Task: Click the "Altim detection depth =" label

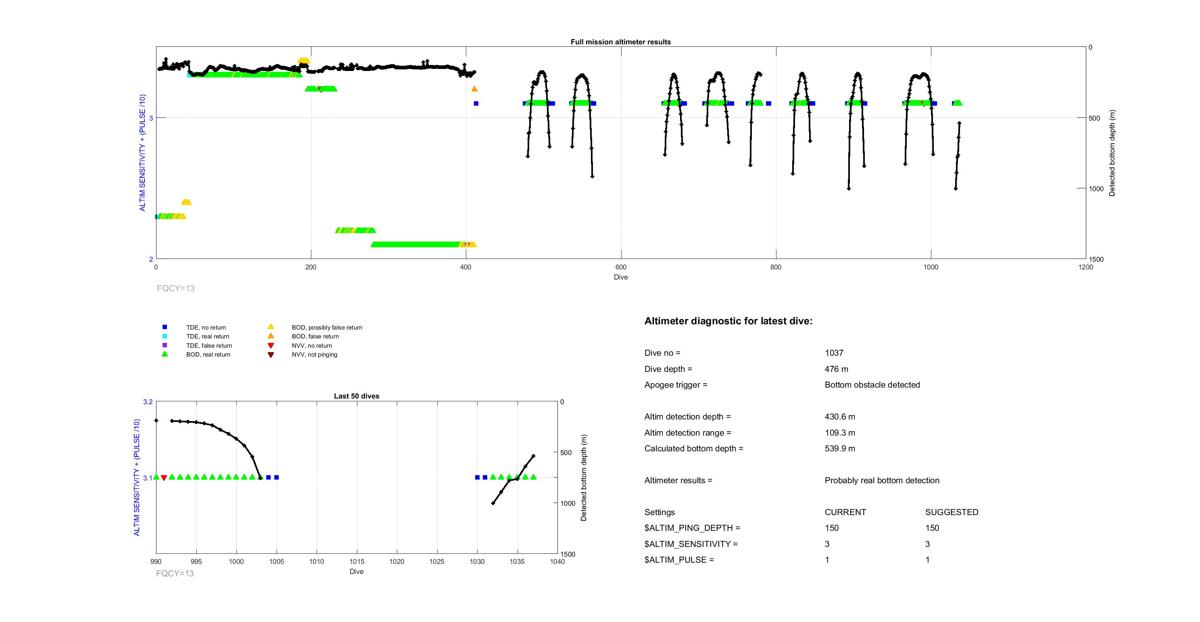Action: 688,417
